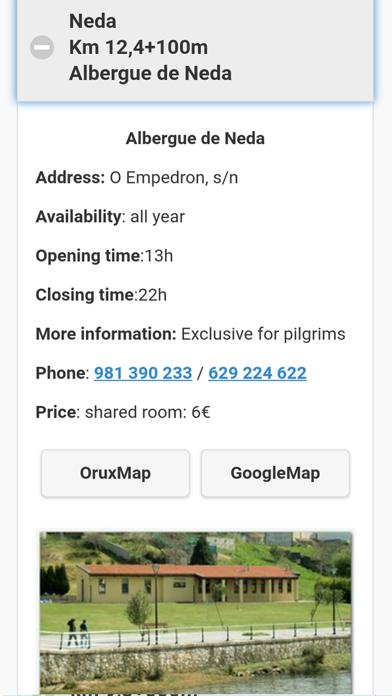View the Albergue de Neda building photo
Image resolution: width=392 pixels, height=696 pixels.
click(x=196, y=612)
